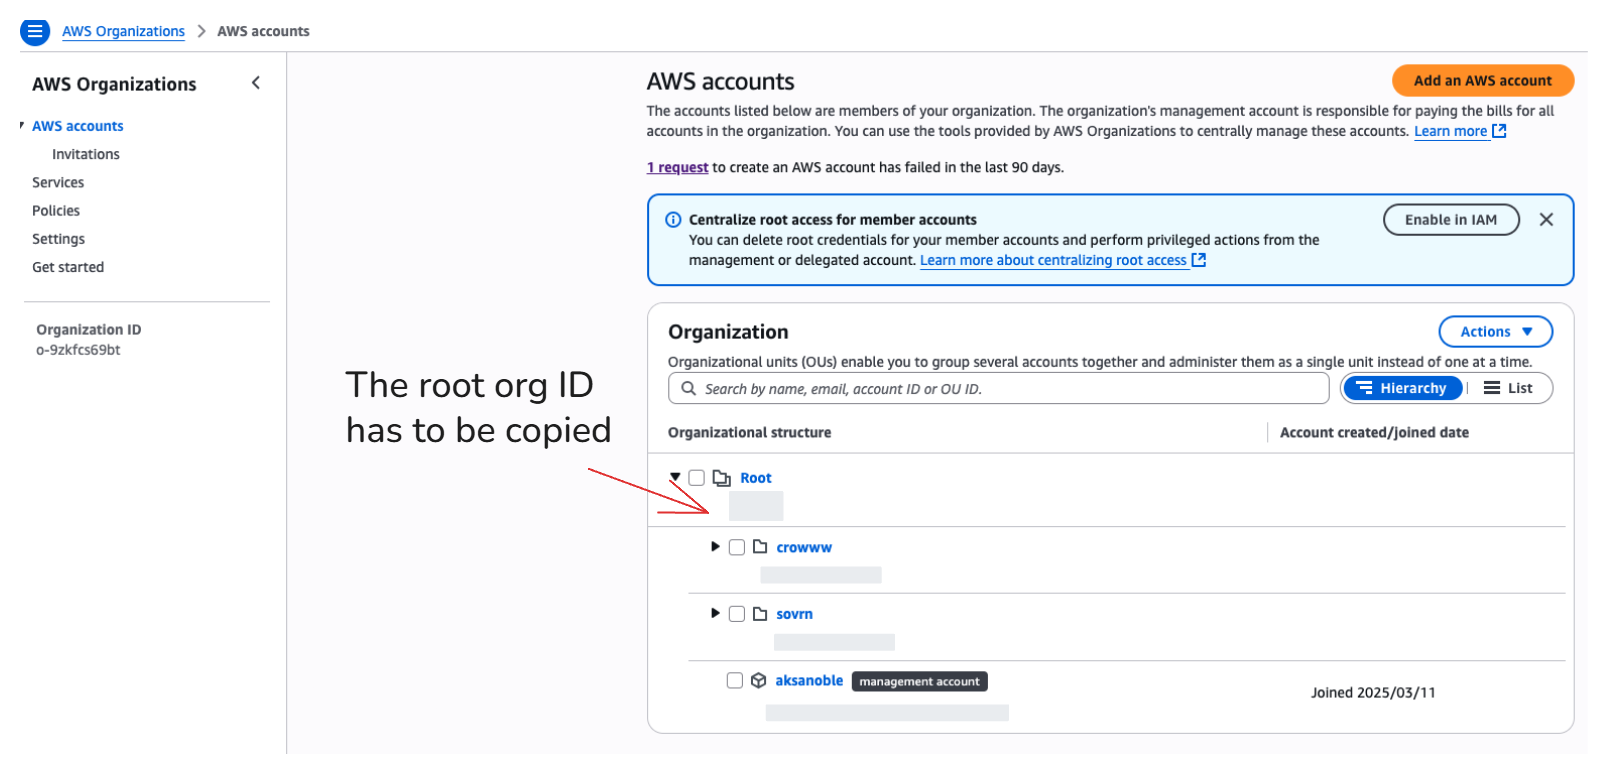Select the crowww checkbox
This screenshot has width=1607, height=774.
737,547
